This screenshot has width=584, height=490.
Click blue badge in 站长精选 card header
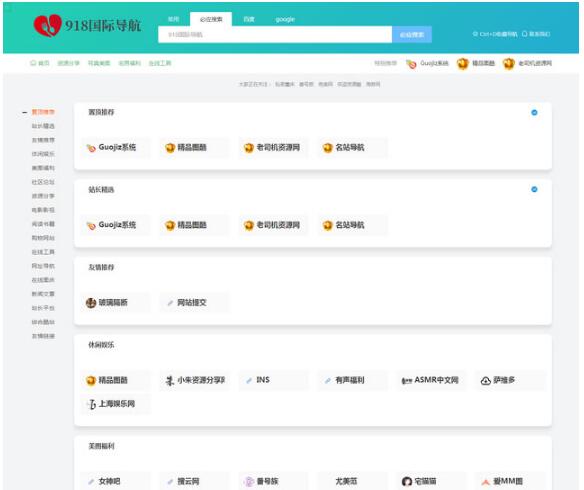pos(534,190)
